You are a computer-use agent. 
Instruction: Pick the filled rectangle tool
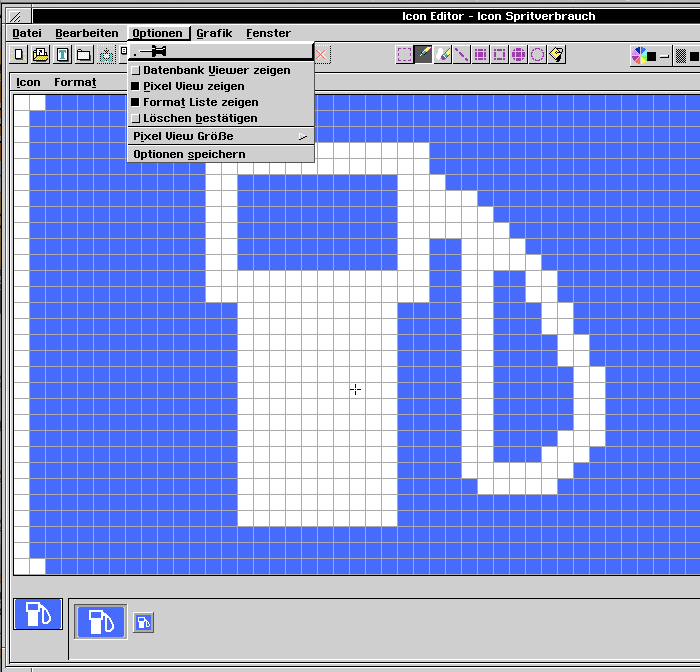(x=481, y=55)
